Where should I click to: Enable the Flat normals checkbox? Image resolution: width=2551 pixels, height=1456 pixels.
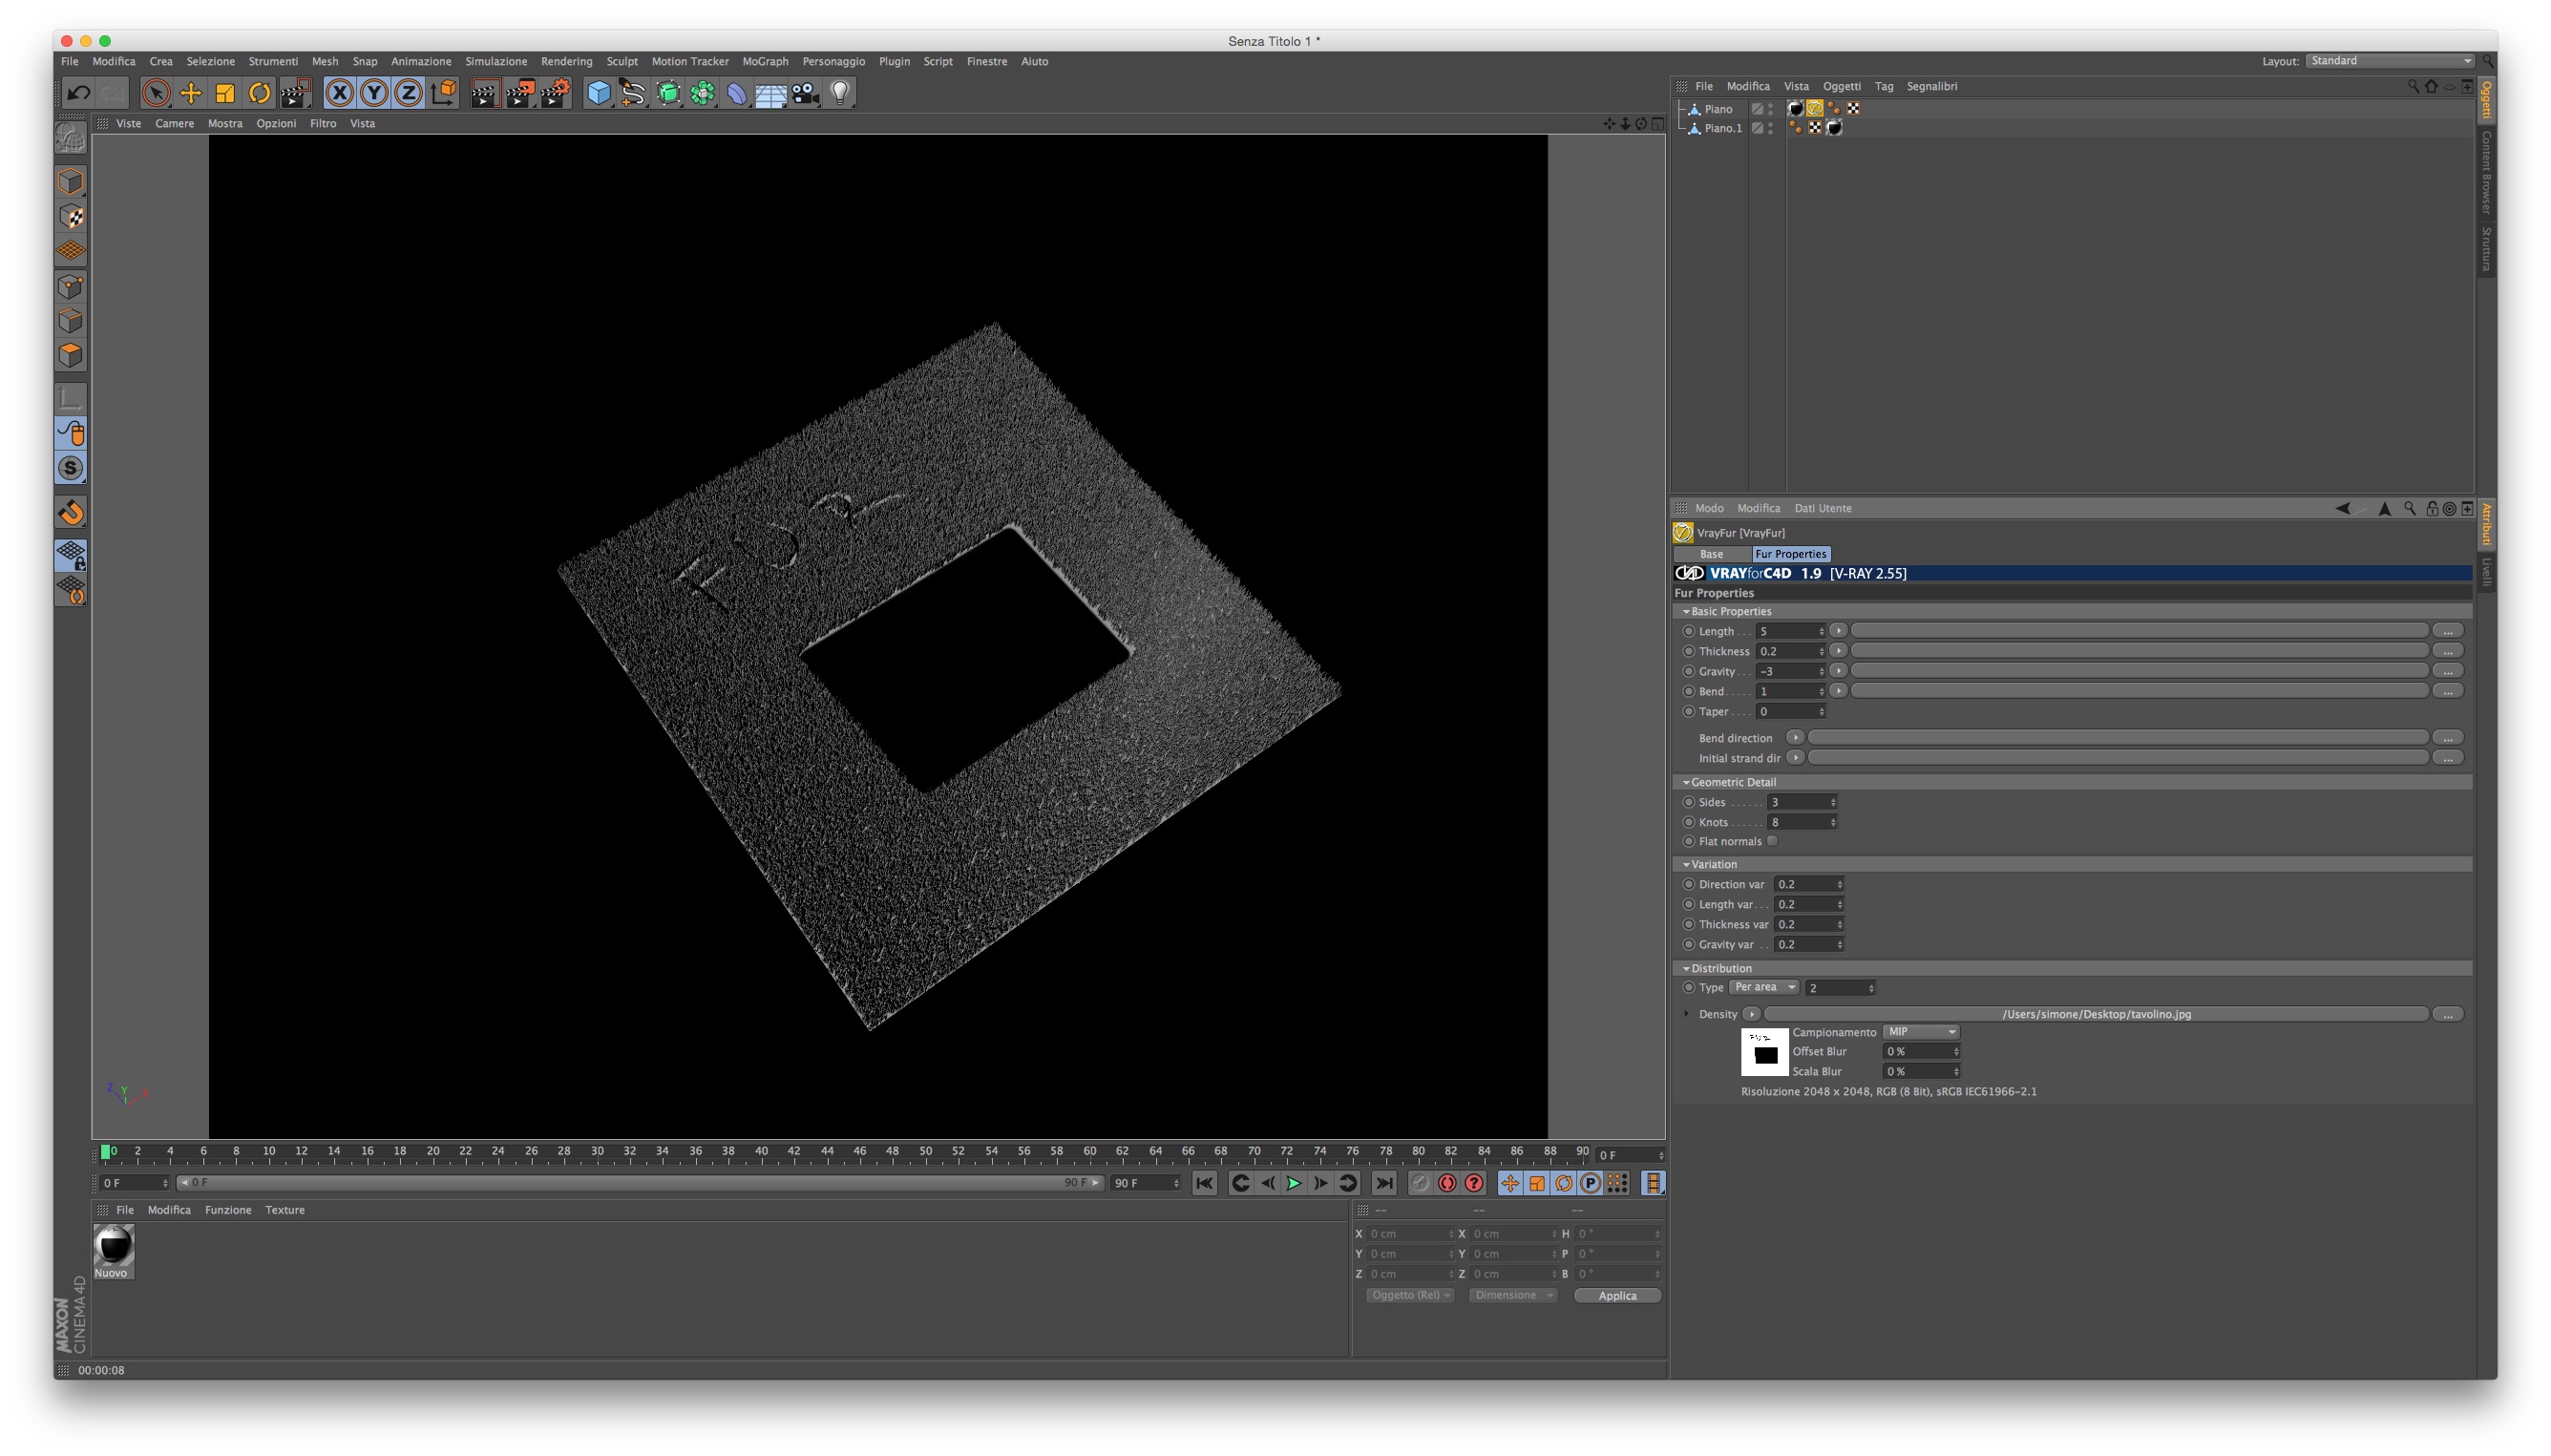1772,841
